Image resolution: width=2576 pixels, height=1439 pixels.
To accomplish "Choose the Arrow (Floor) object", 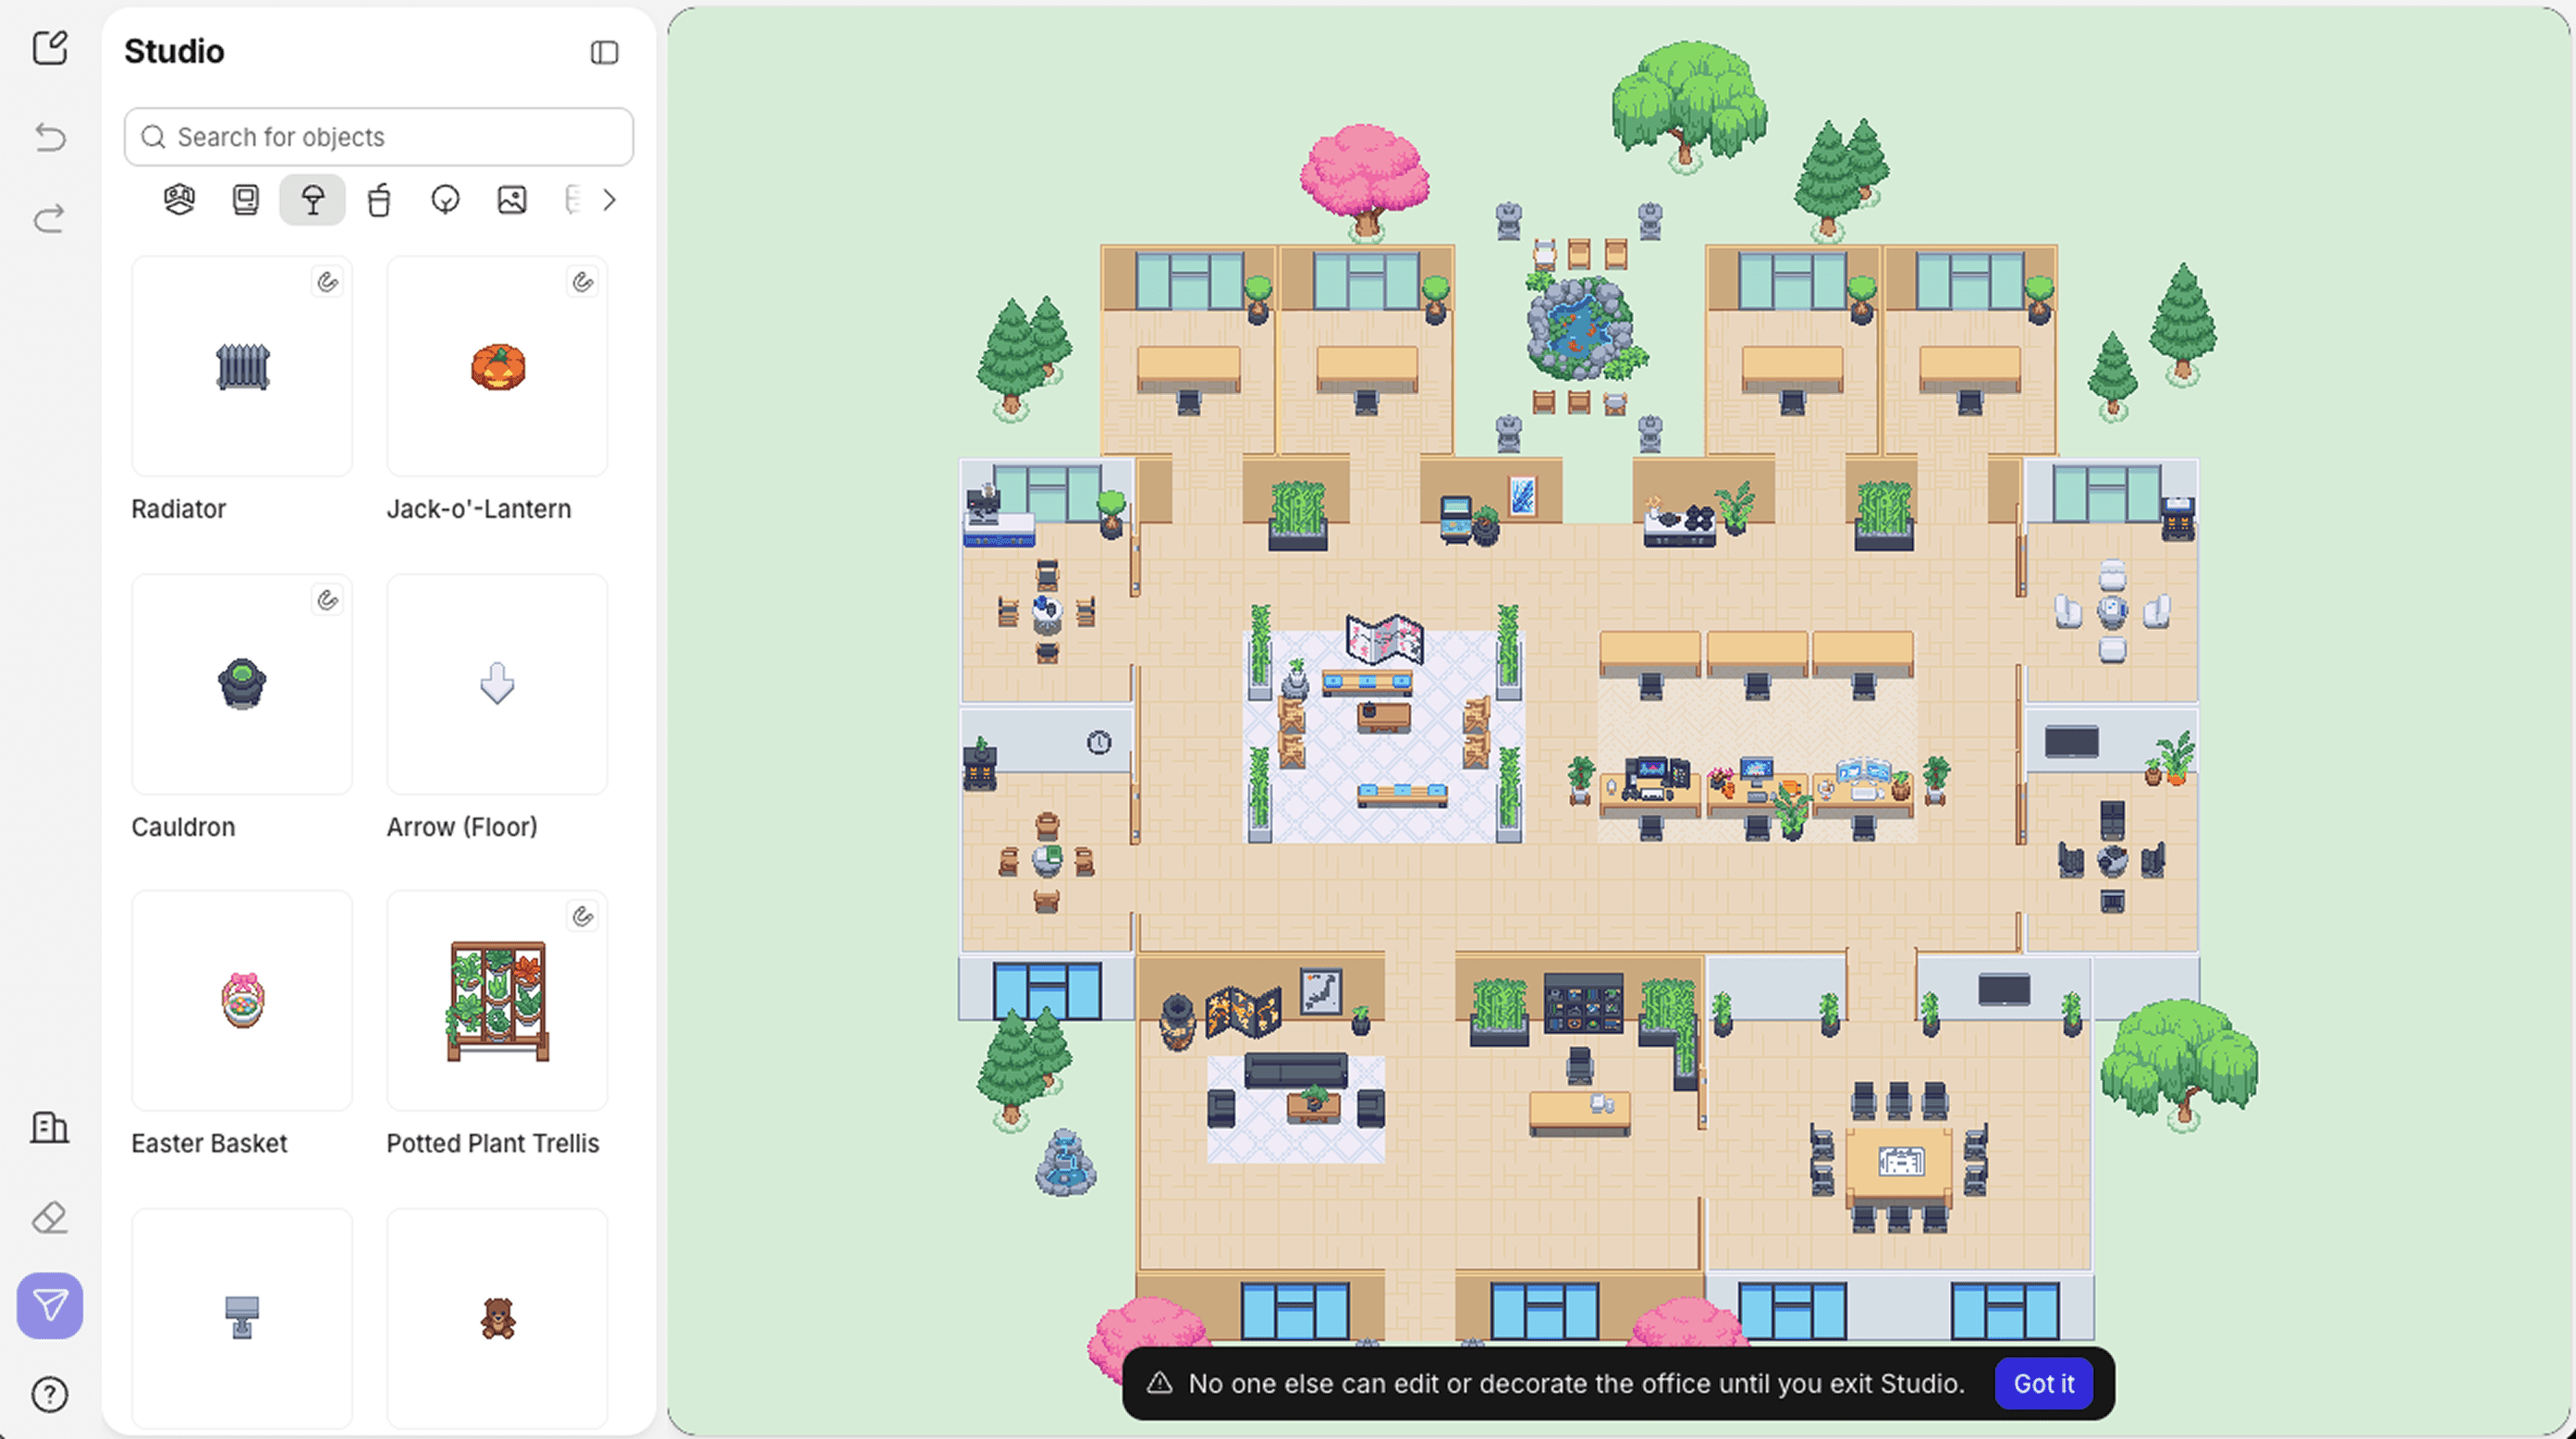I will (x=497, y=684).
